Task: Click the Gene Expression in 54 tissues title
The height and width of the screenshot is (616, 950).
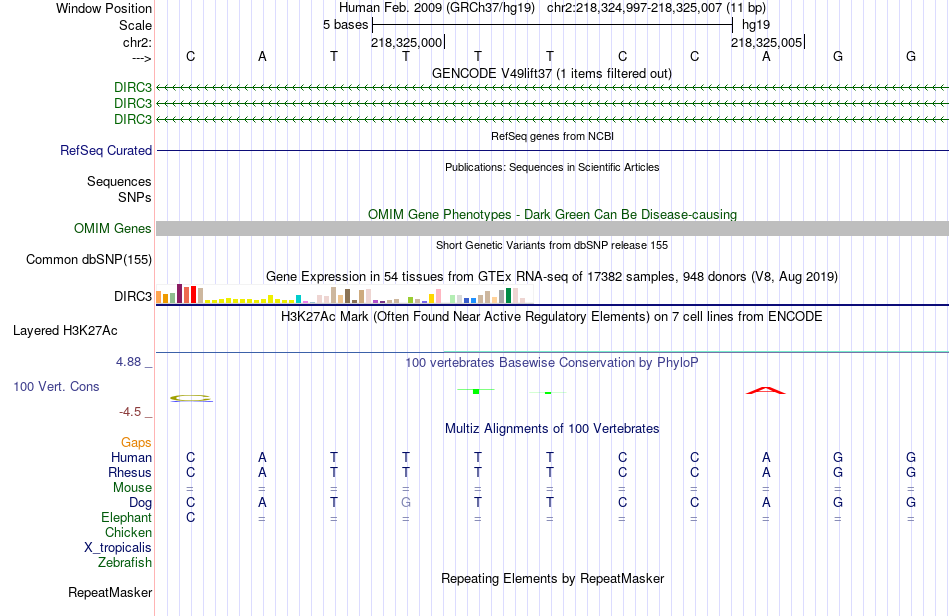Action: tap(552, 277)
